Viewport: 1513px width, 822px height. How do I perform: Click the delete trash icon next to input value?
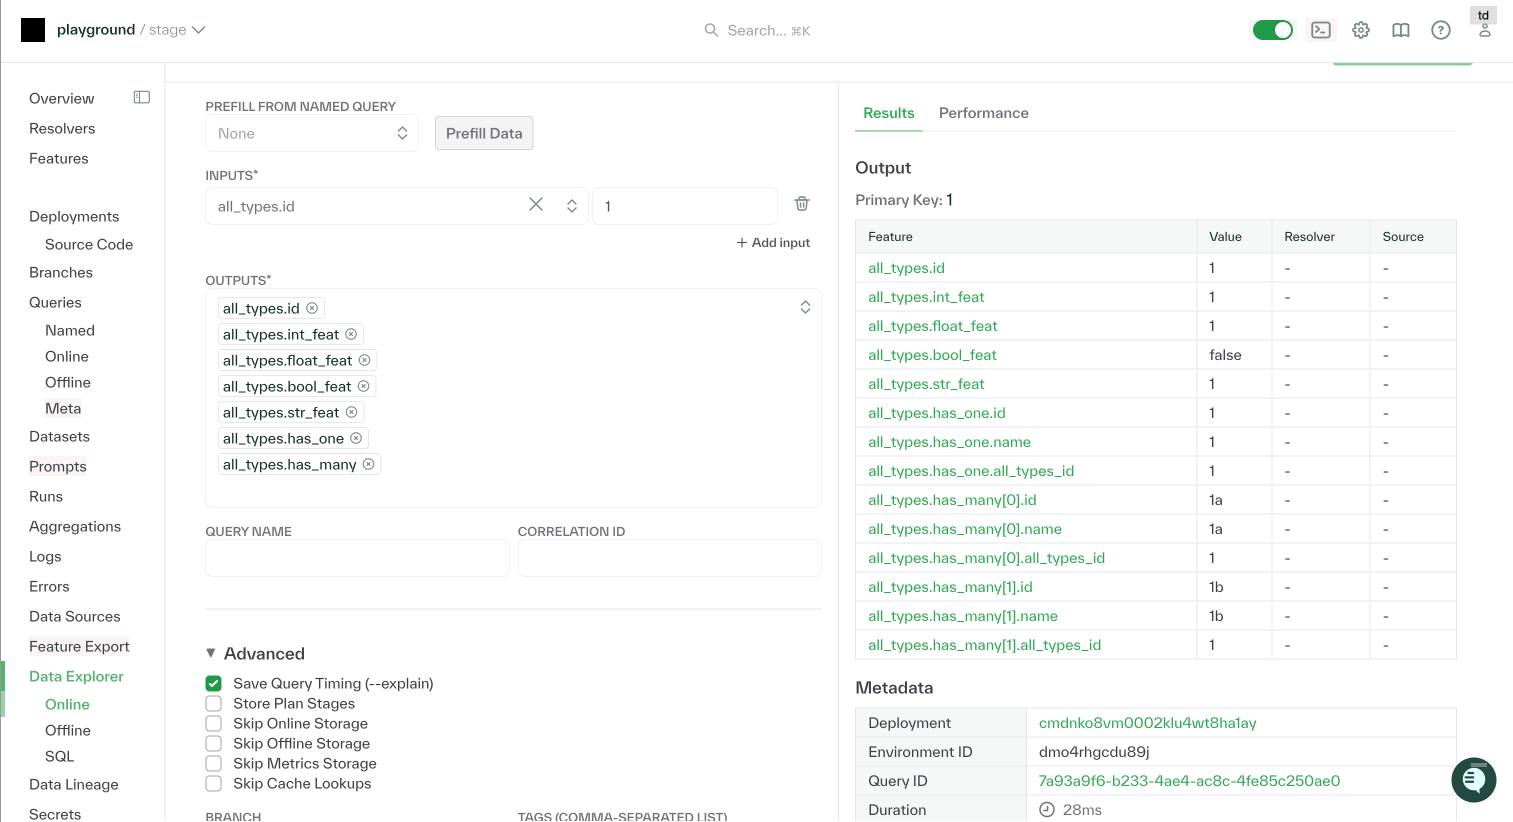pos(801,203)
